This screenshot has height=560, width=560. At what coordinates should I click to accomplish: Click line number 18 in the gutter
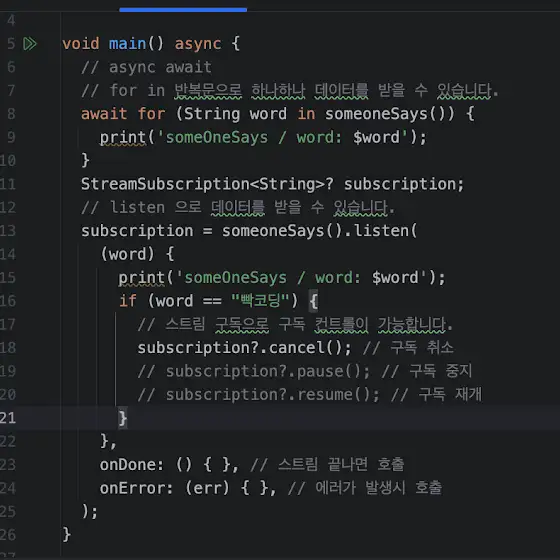tap(8, 348)
